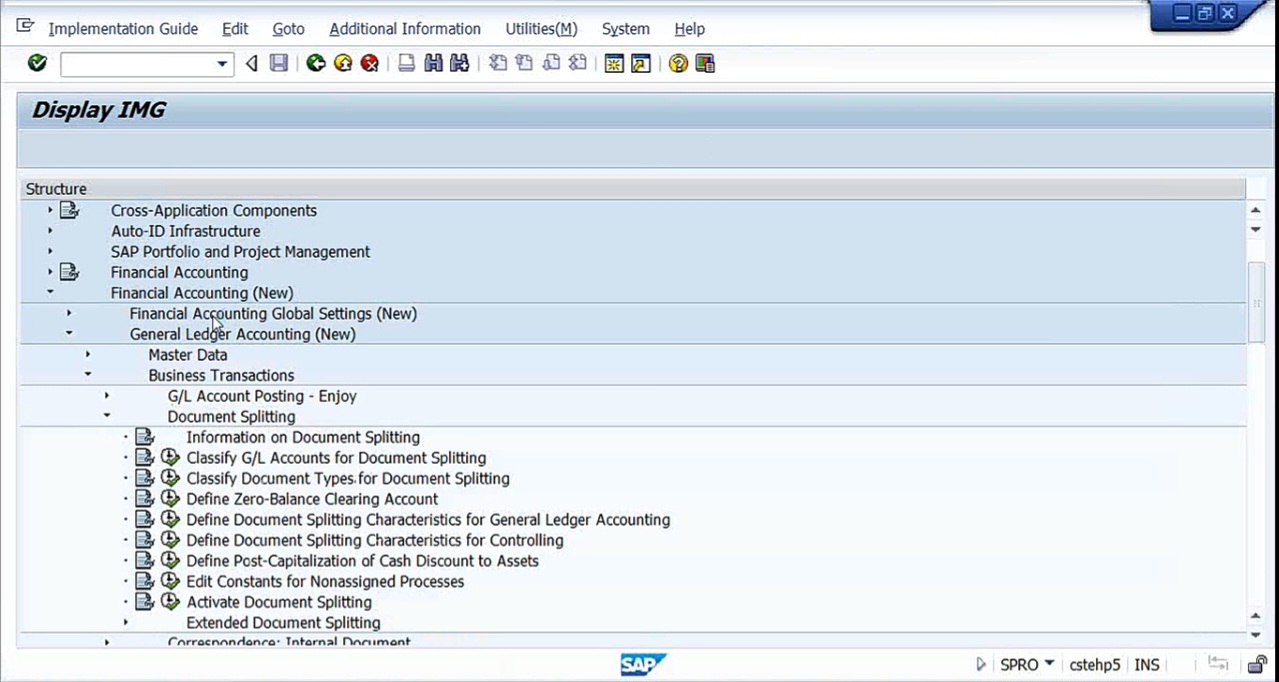Screen dimensions: 1279x682
Task: Collapse General Ledger Accounting (New) arrow
Action: click(69, 334)
